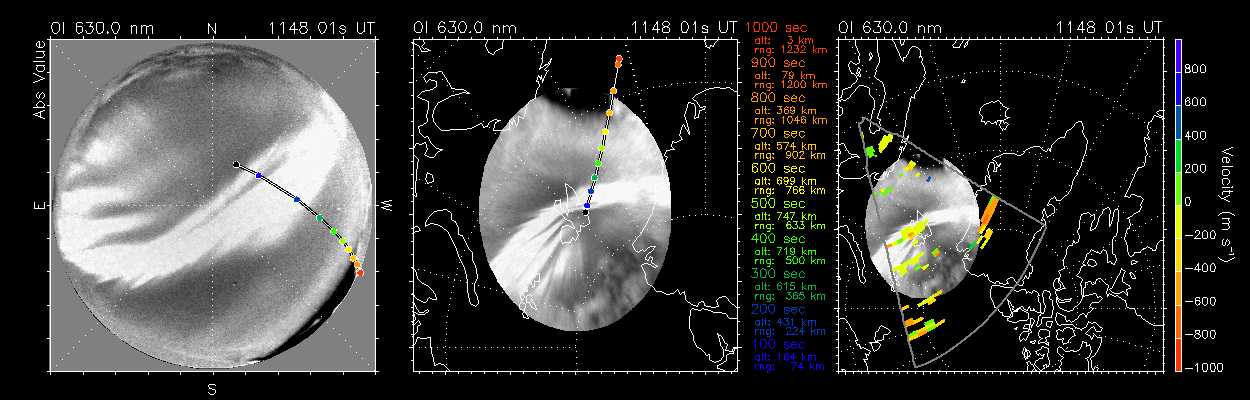Click the W compass label on all-sky image
This screenshot has height=400, width=1250.
pyautogui.click(x=385, y=206)
